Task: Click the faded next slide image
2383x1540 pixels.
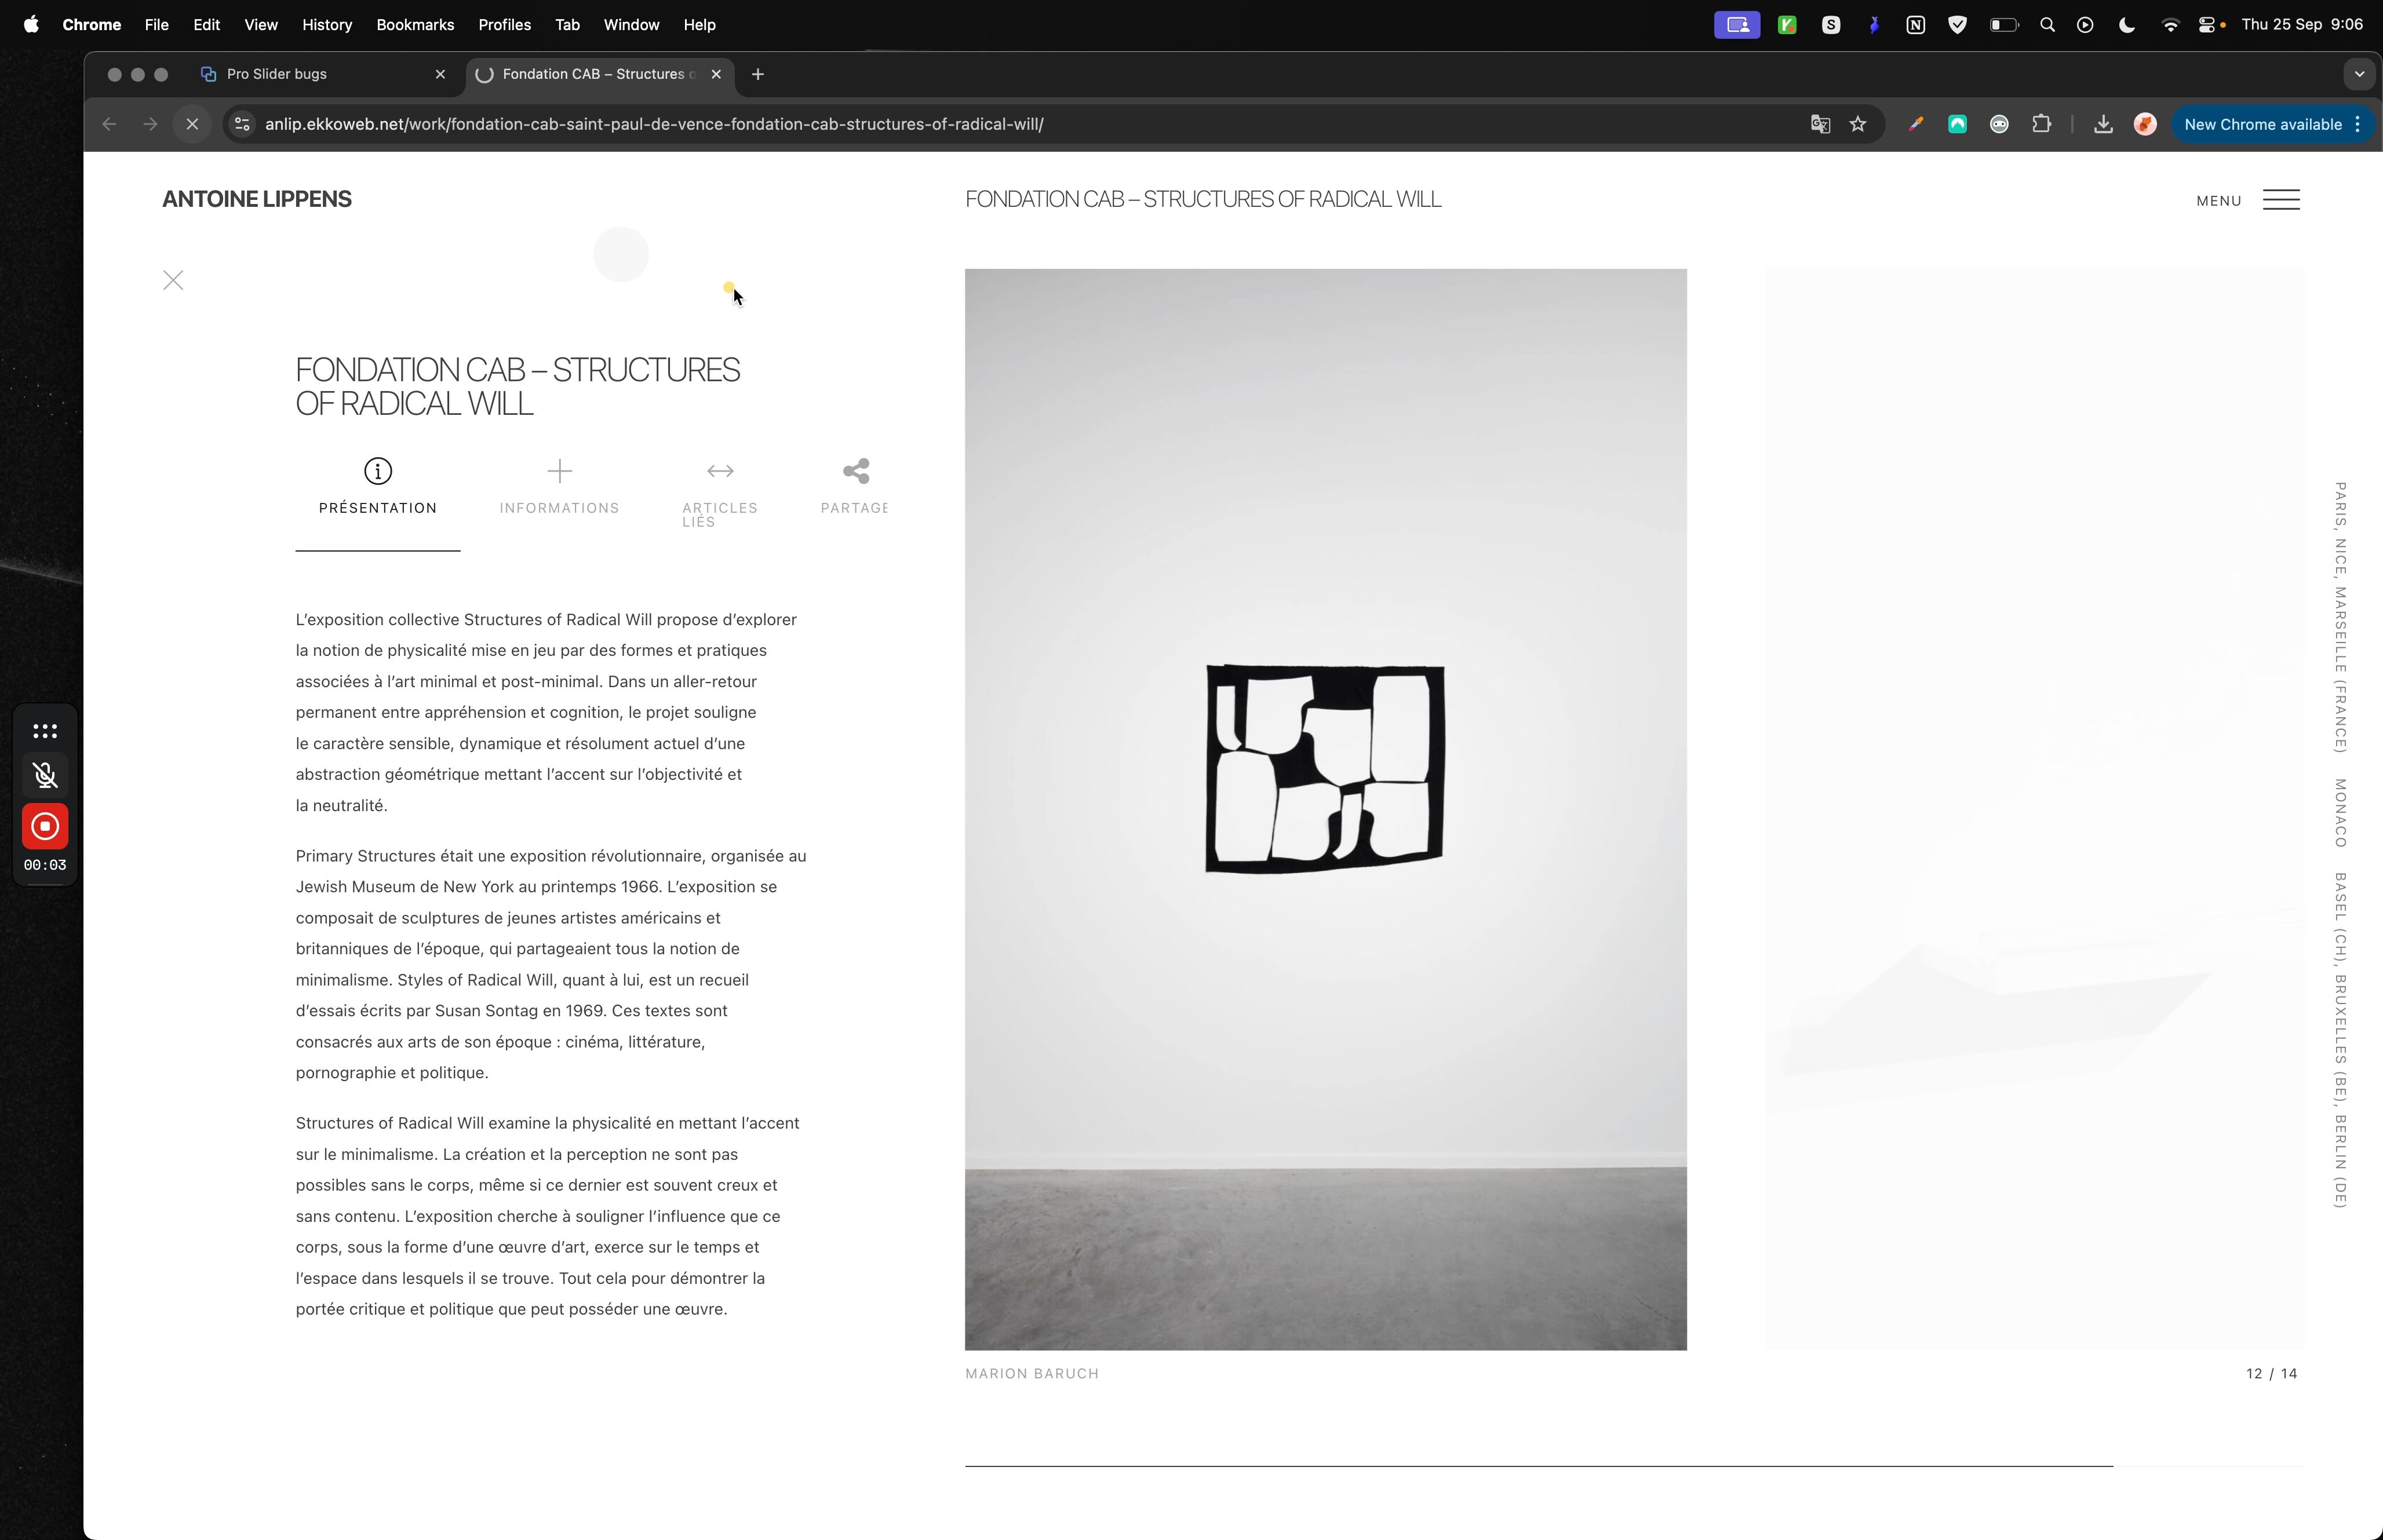Action: click(2035, 809)
